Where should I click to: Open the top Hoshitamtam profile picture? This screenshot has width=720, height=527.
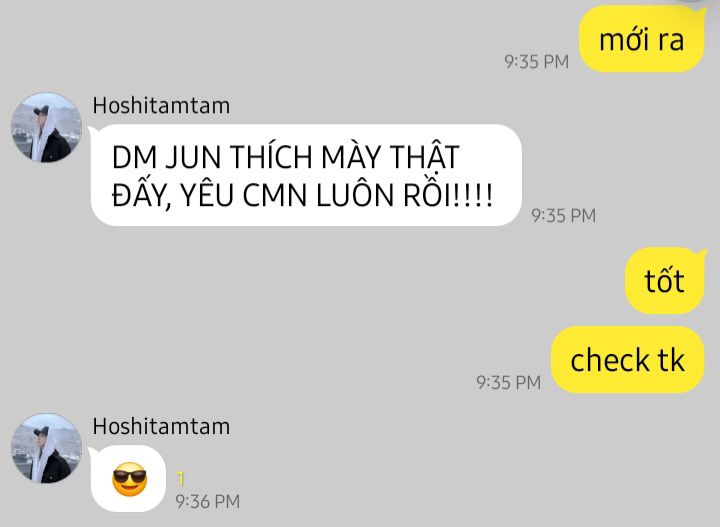pyautogui.click(x=46, y=128)
